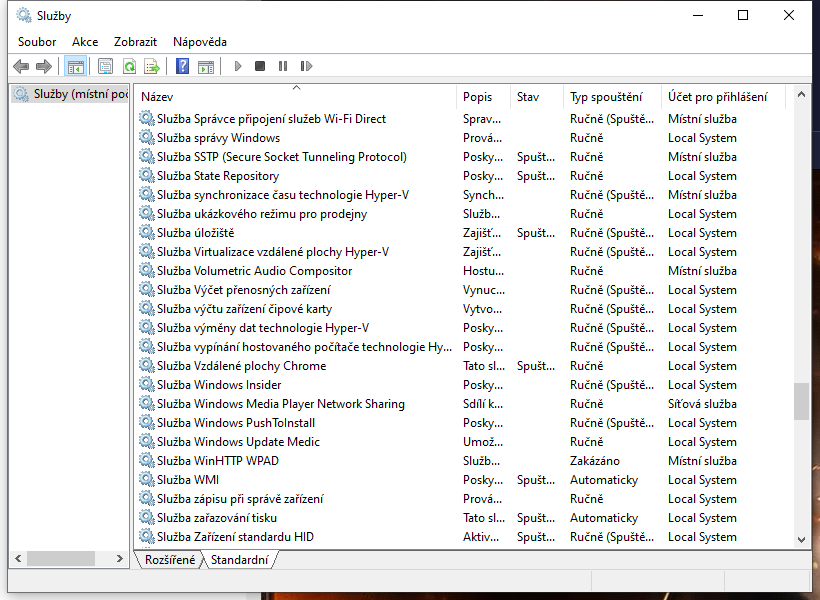
Task: Select the Služba WMI row
Action: (460, 480)
